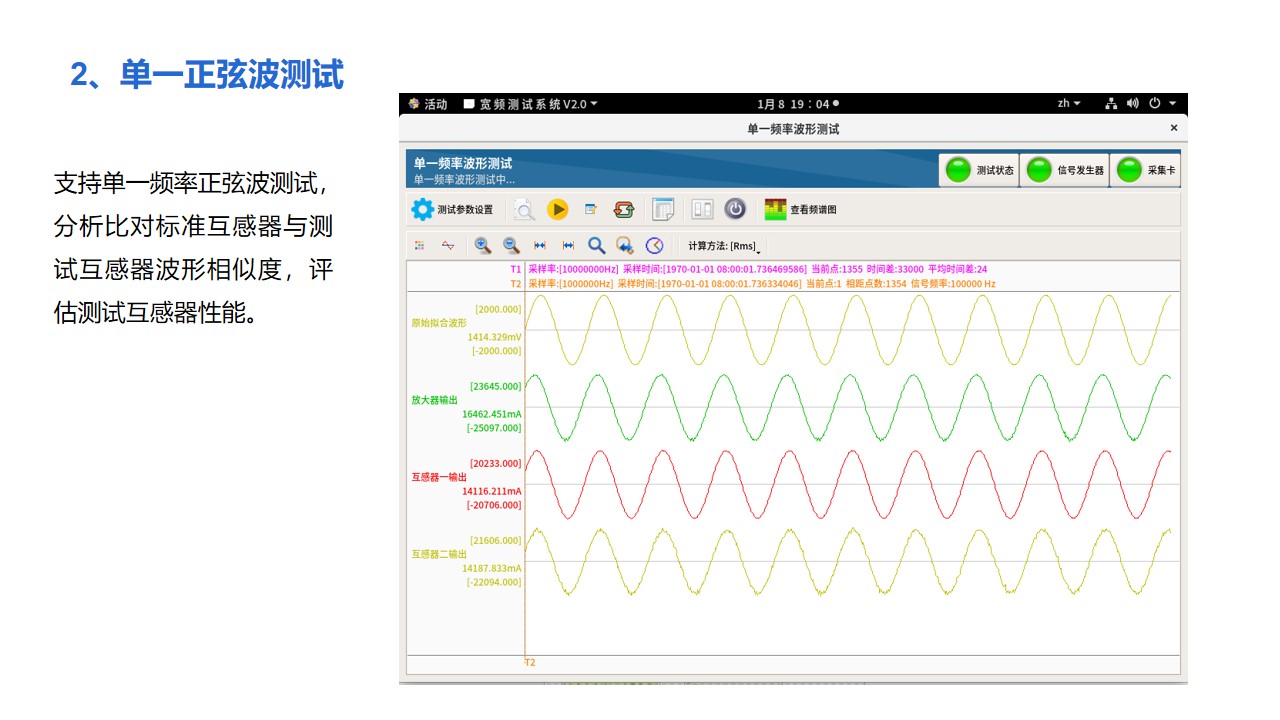Expand the zh input language menu
The height and width of the screenshot is (720, 1280).
pos(1069,104)
